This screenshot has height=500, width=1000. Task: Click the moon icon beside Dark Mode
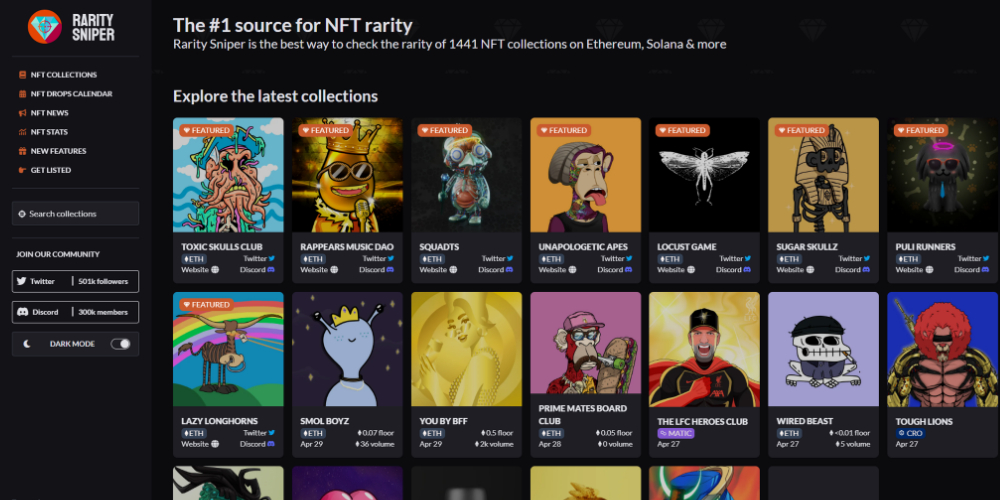click(27, 344)
